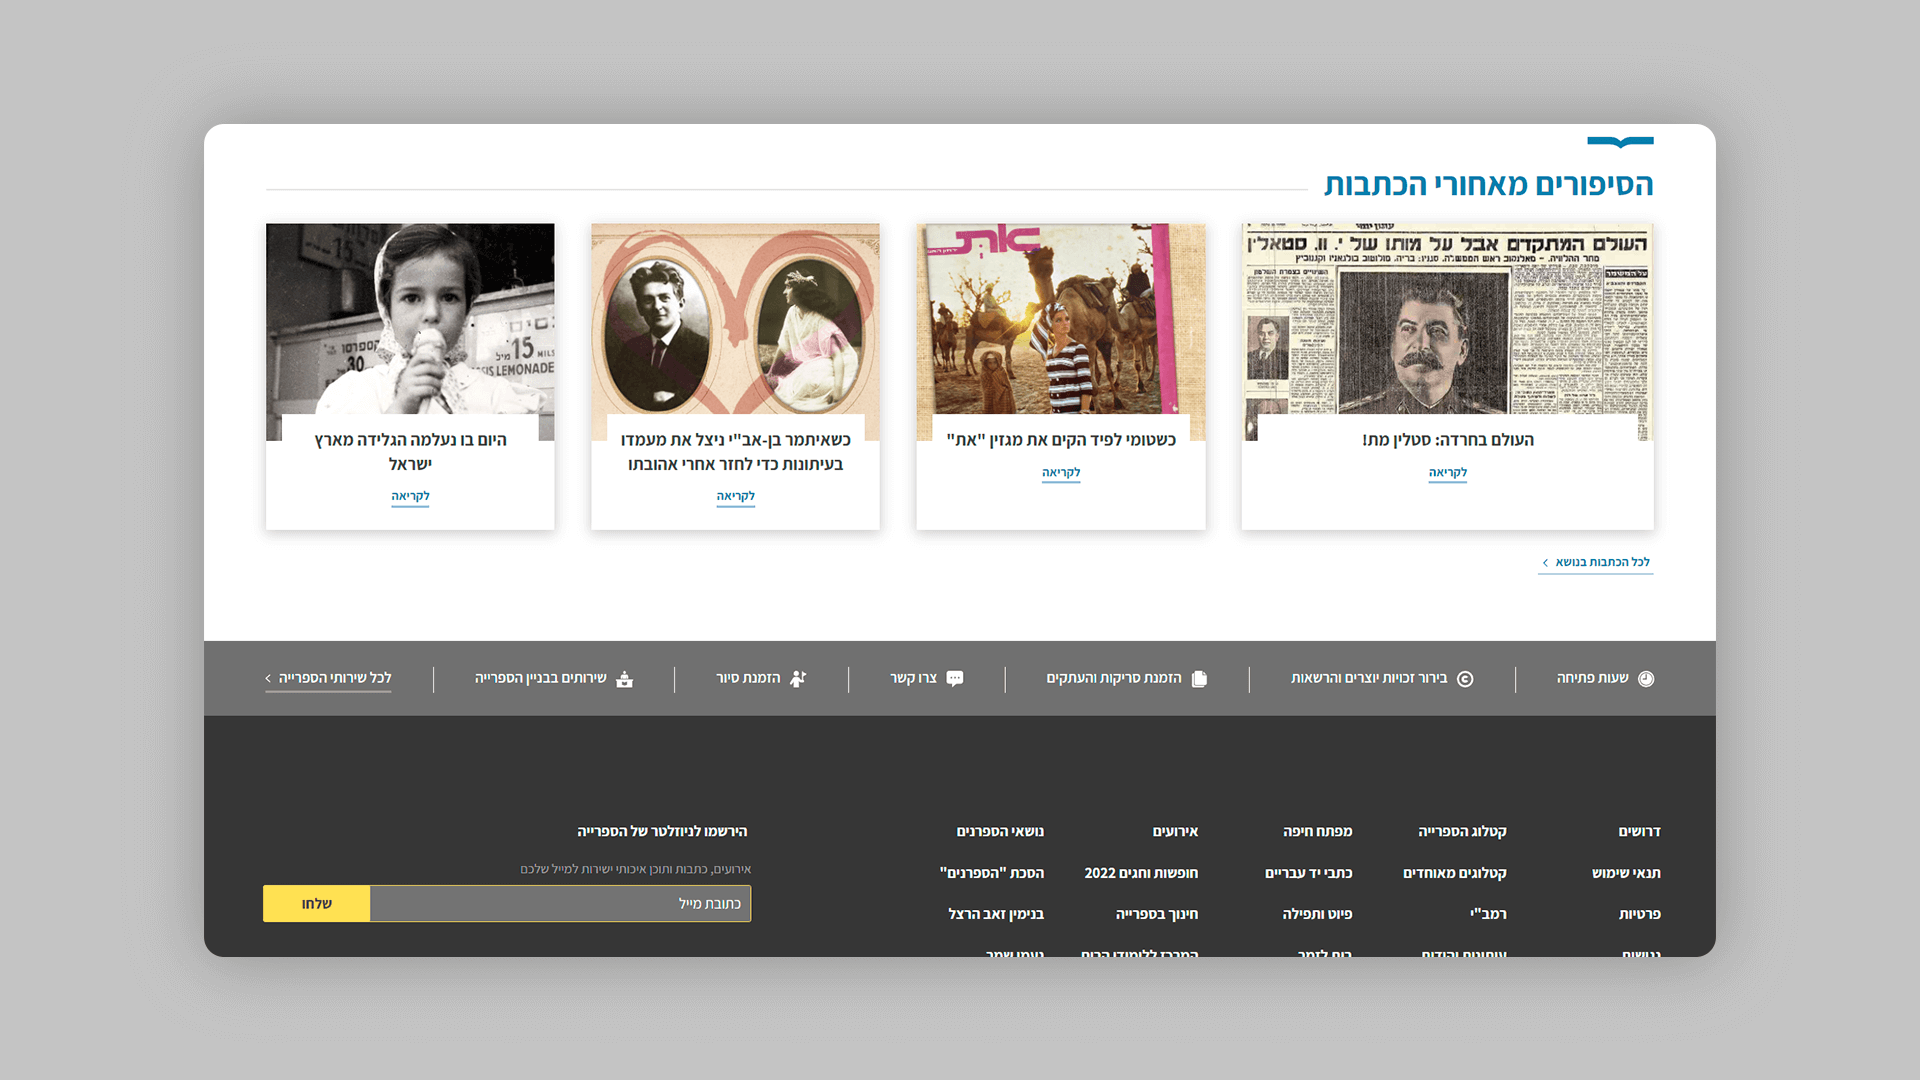Select 'מפתח חיפה' footer menu item
The height and width of the screenshot is (1080, 1920).
click(1317, 832)
